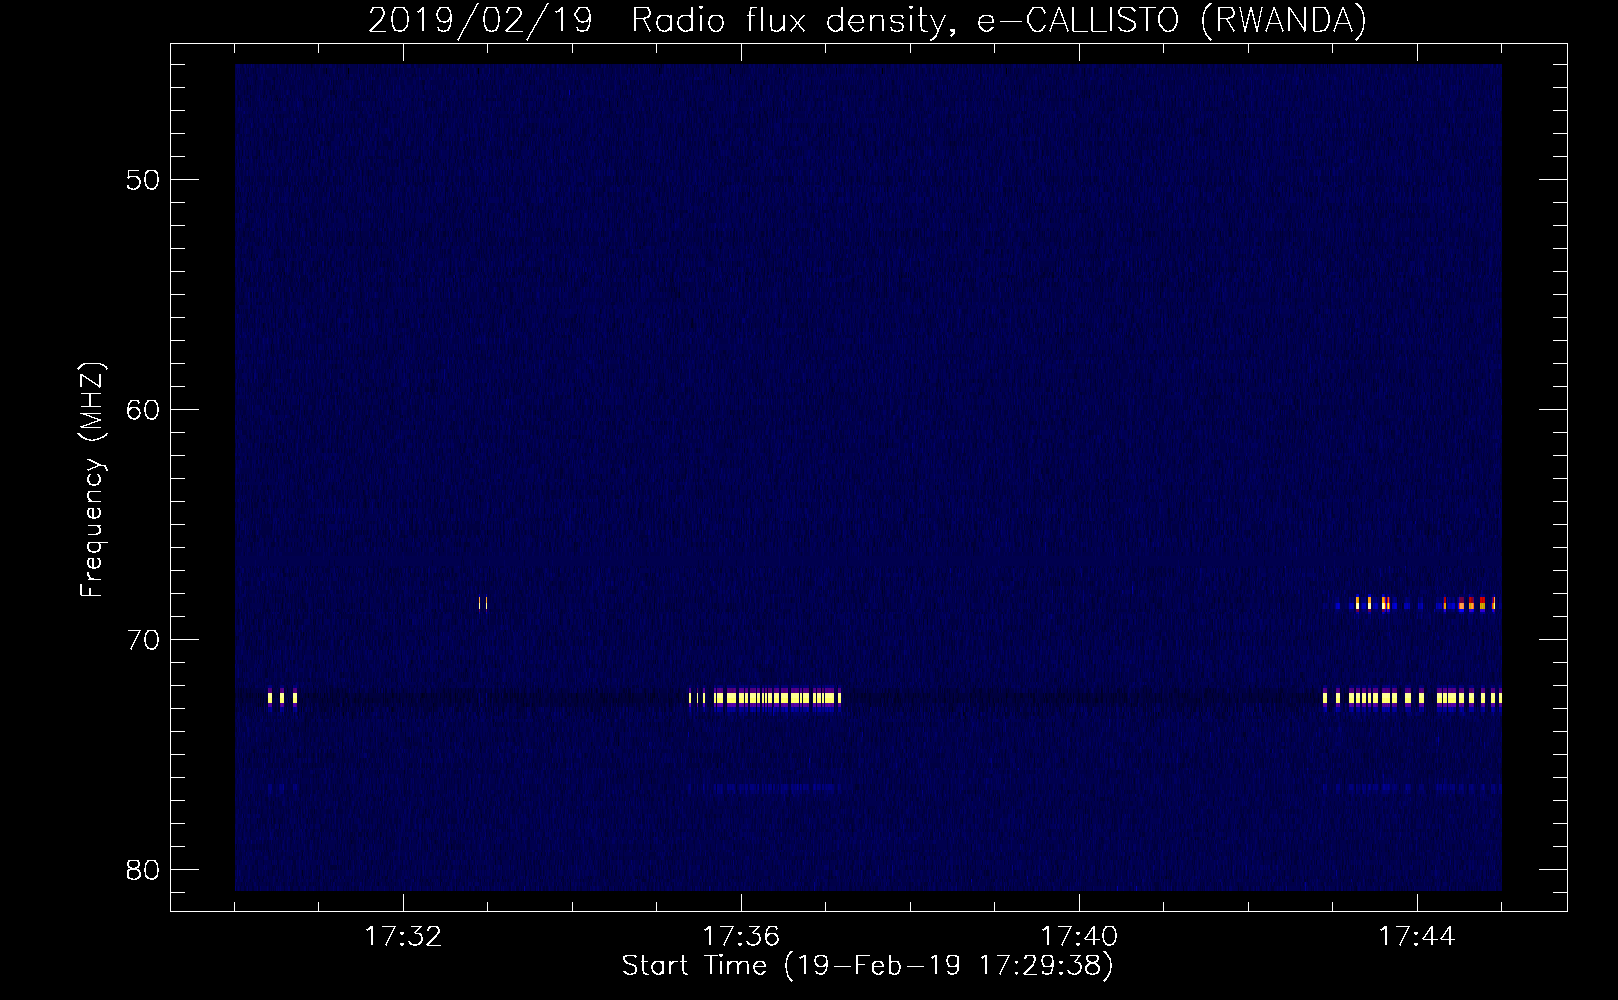Click the frequency tick label '80'
Image resolution: width=1618 pixels, height=1000 pixels.
click(x=144, y=870)
